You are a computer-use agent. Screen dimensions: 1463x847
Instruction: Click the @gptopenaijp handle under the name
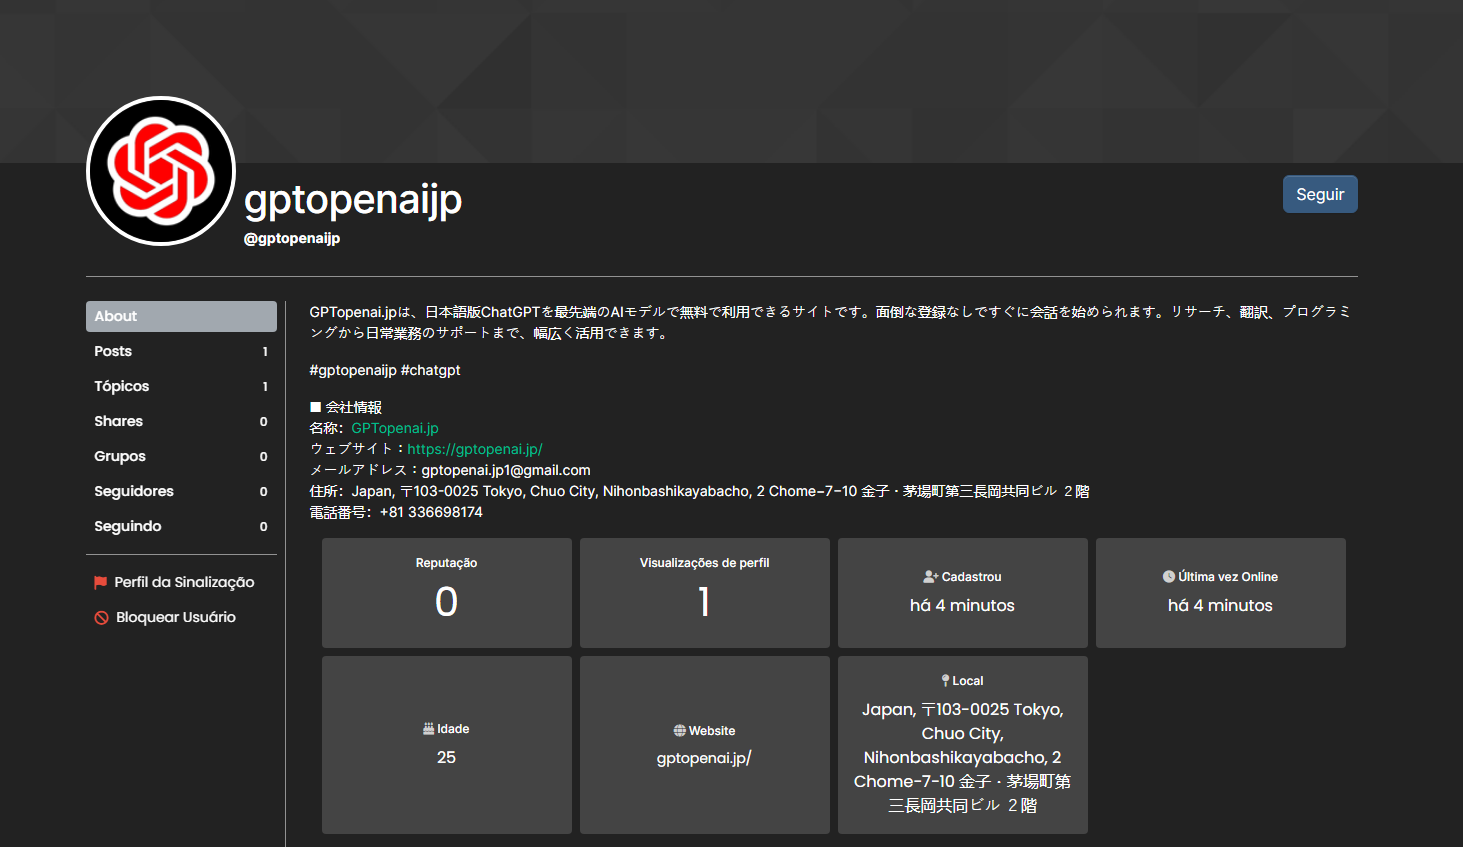(x=292, y=238)
